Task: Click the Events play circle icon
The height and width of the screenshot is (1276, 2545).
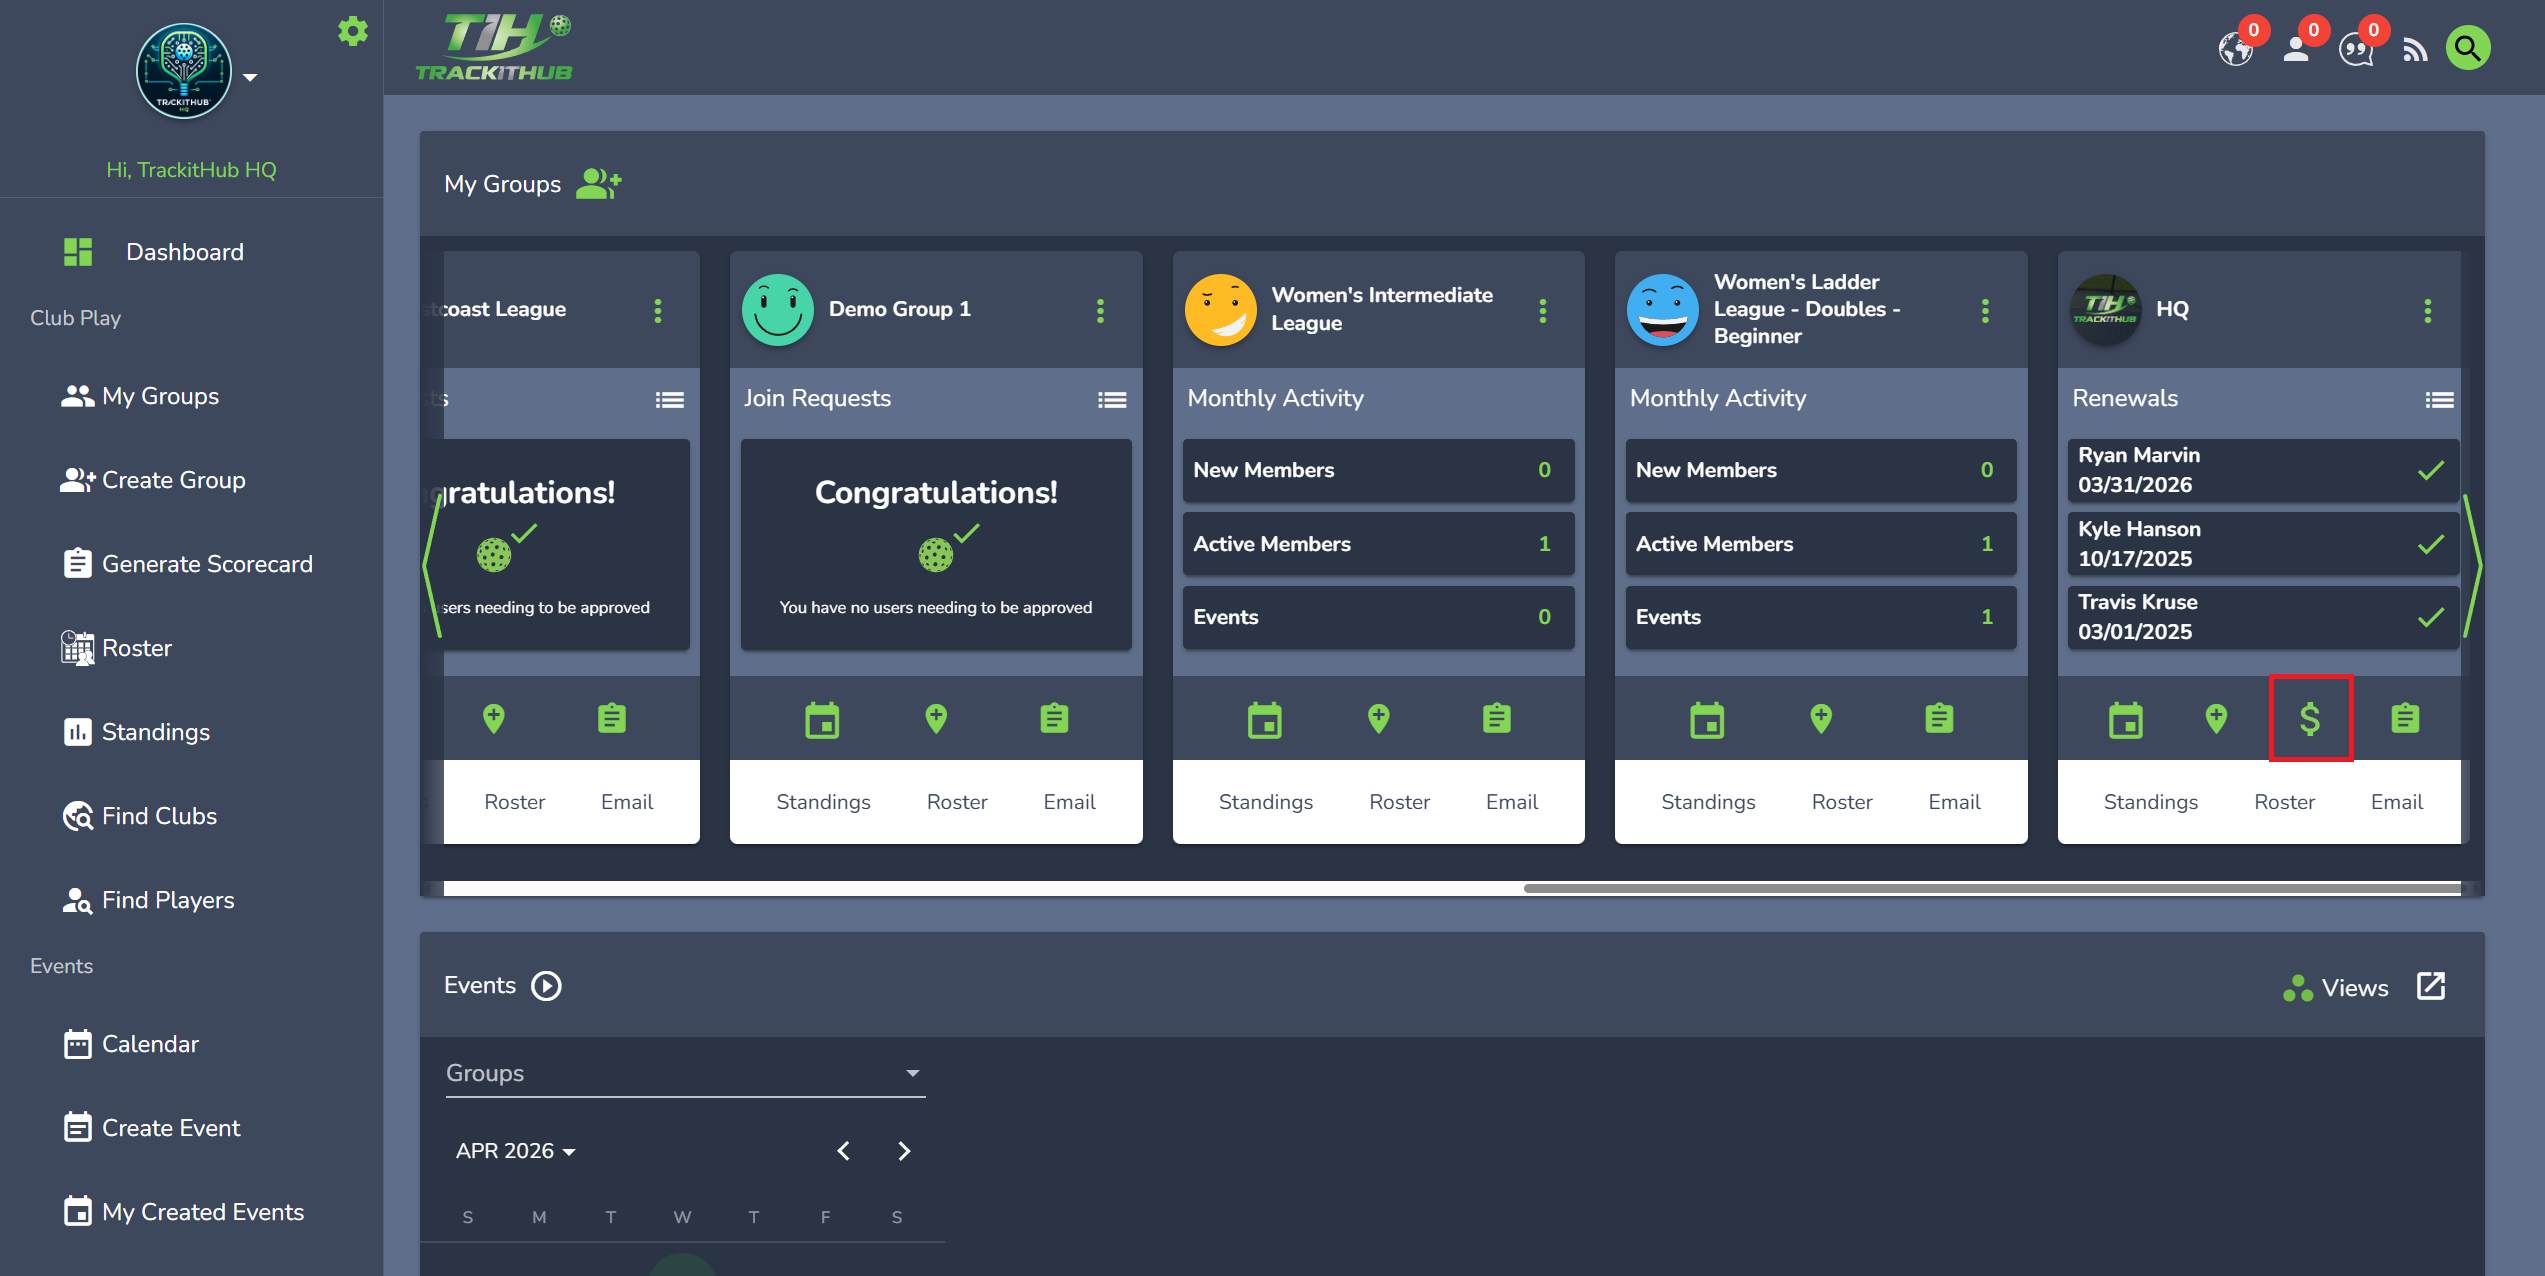Action: (546, 986)
